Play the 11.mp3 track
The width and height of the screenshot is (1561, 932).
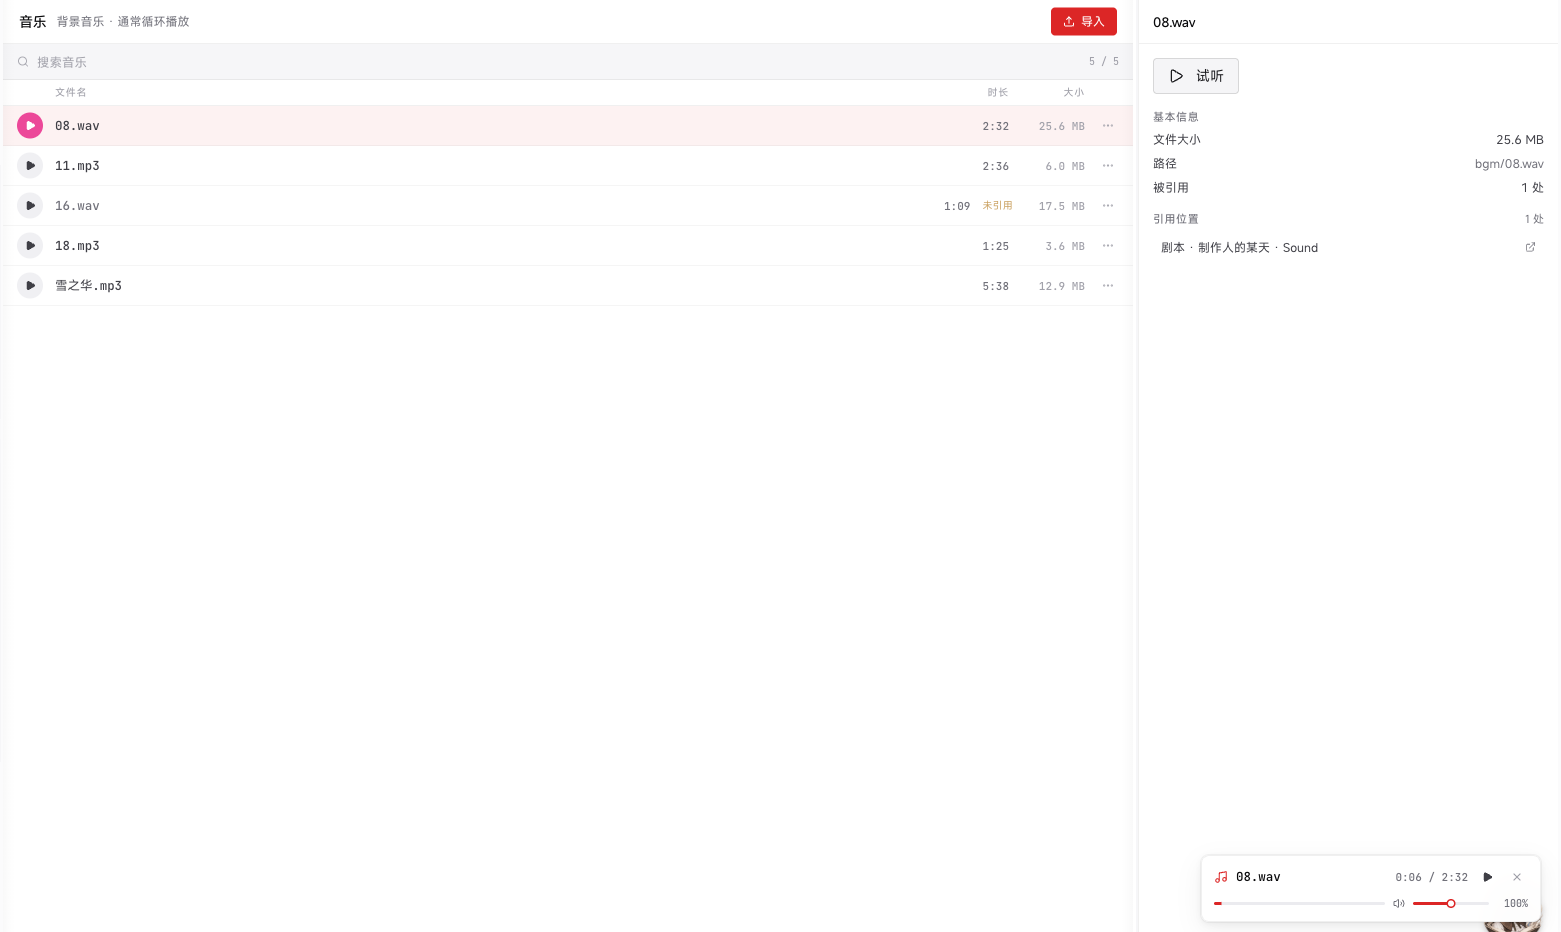[30, 166]
